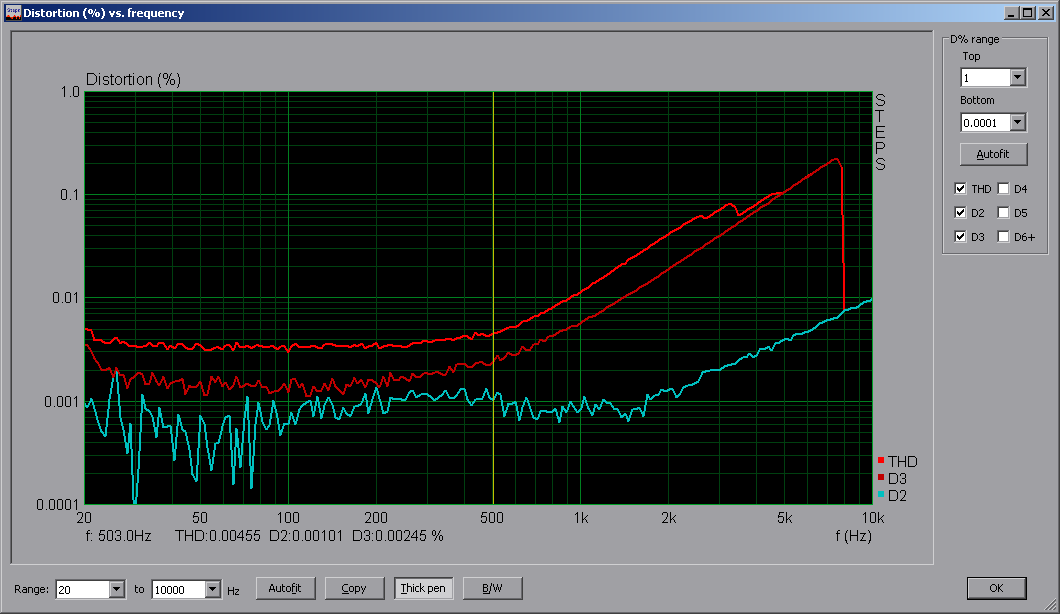
Task: Check the D6+ harmonics box
Action: [1003, 237]
